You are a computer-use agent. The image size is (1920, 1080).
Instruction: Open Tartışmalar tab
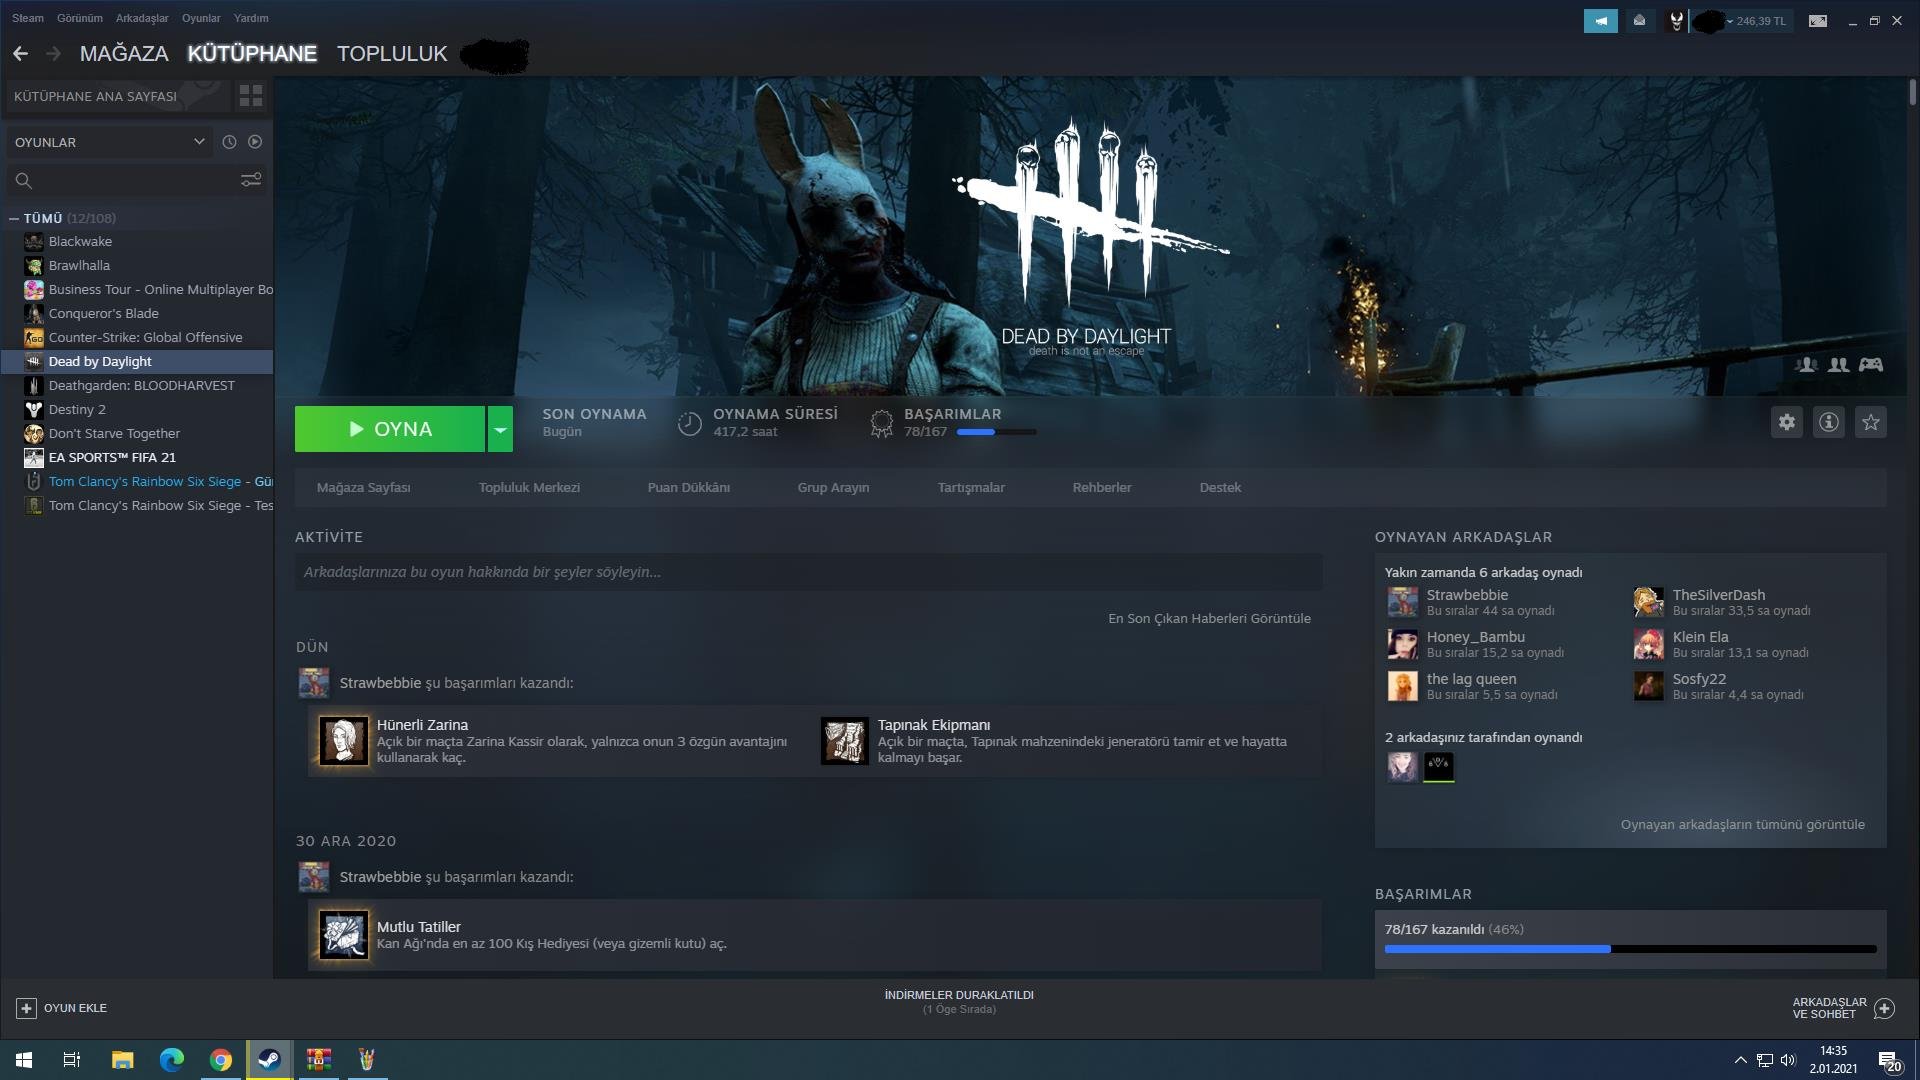coord(971,487)
